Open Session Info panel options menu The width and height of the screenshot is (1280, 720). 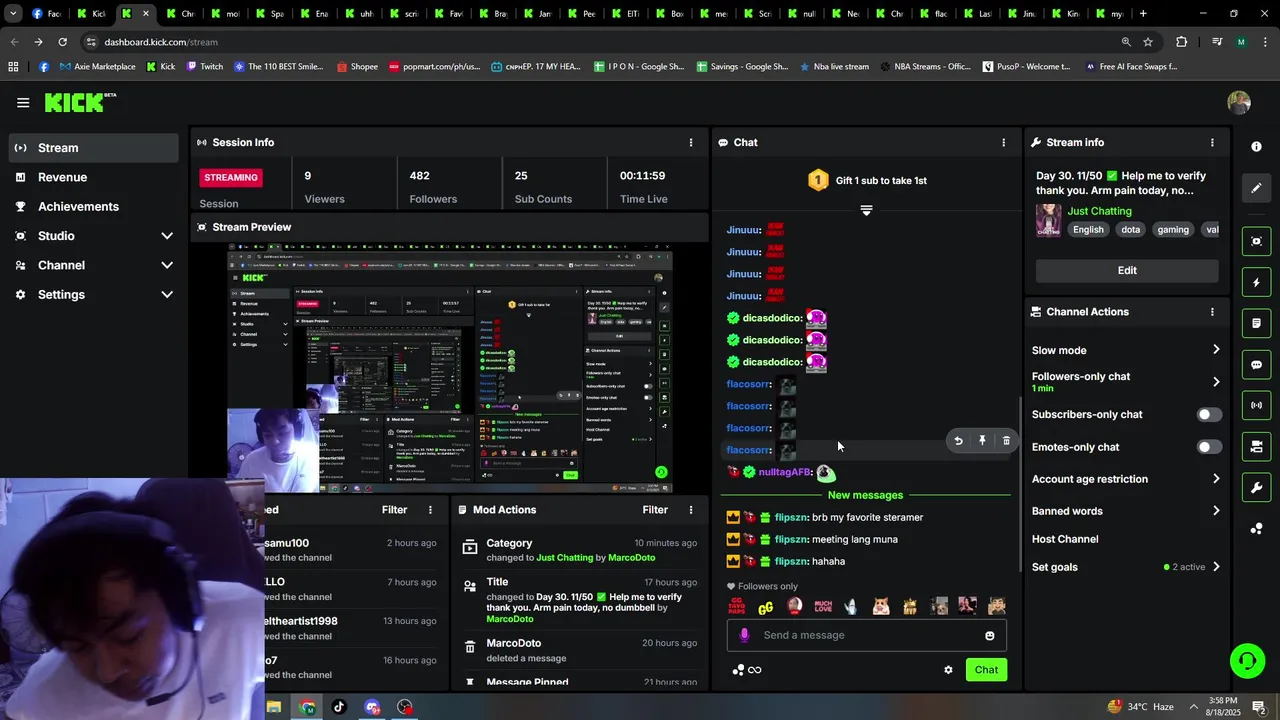[690, 142]
